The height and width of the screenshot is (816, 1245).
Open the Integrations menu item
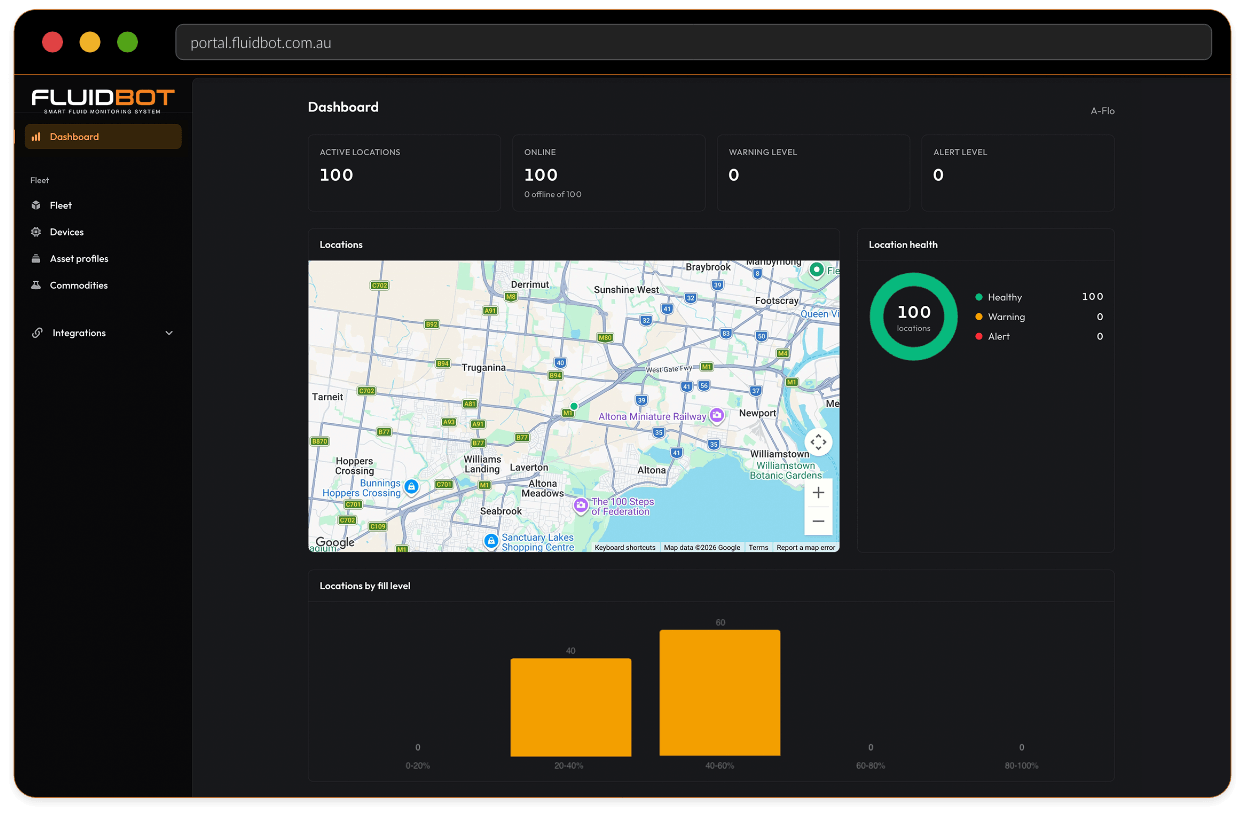[103, 333]
